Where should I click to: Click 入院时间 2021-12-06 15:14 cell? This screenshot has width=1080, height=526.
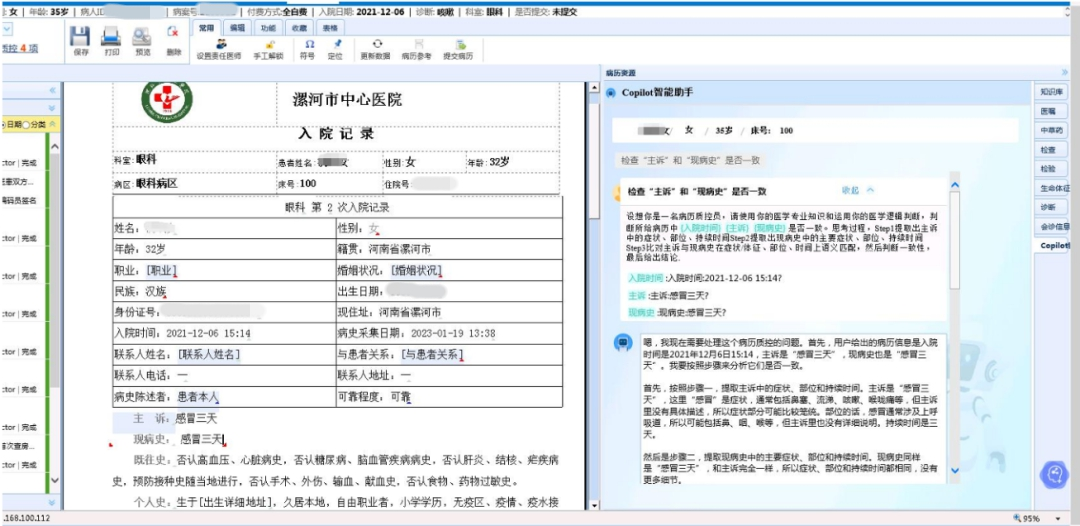[225, 333]
